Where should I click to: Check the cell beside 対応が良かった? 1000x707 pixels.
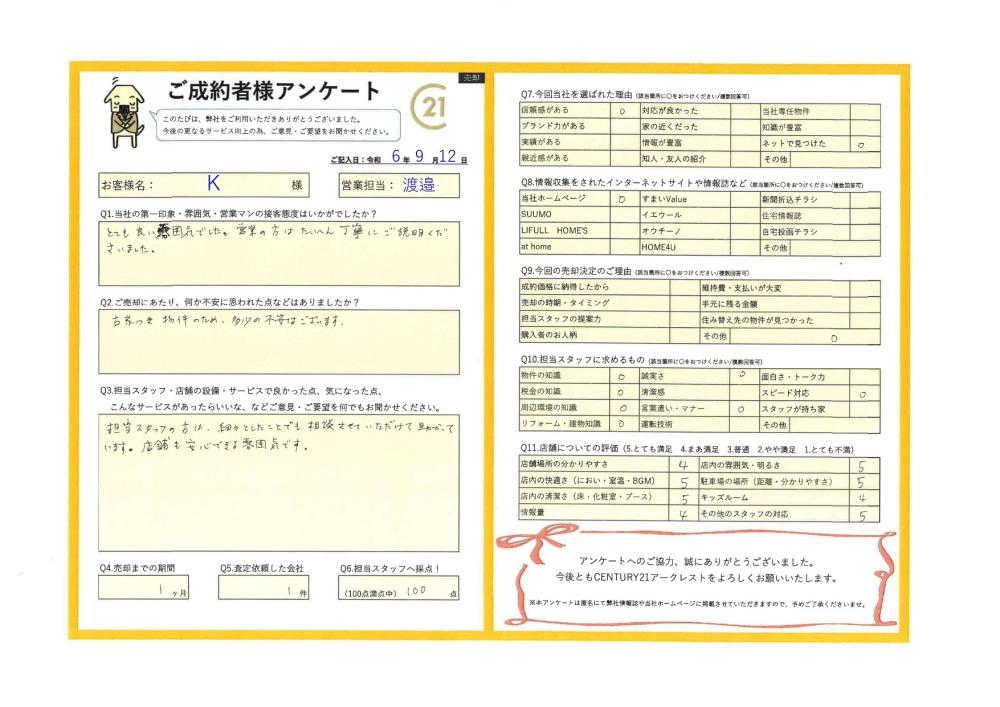(745, 111)
